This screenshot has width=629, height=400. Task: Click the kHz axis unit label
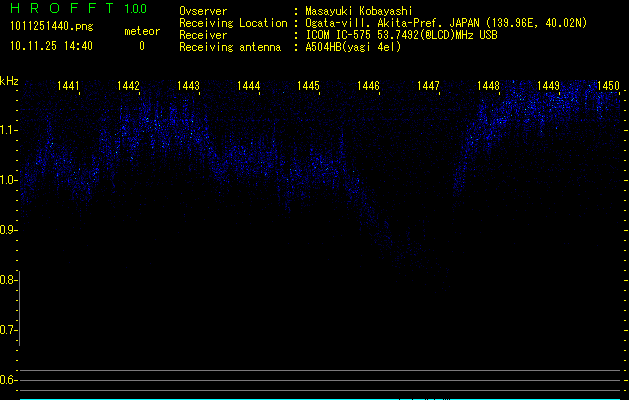(x=9, y=81)
